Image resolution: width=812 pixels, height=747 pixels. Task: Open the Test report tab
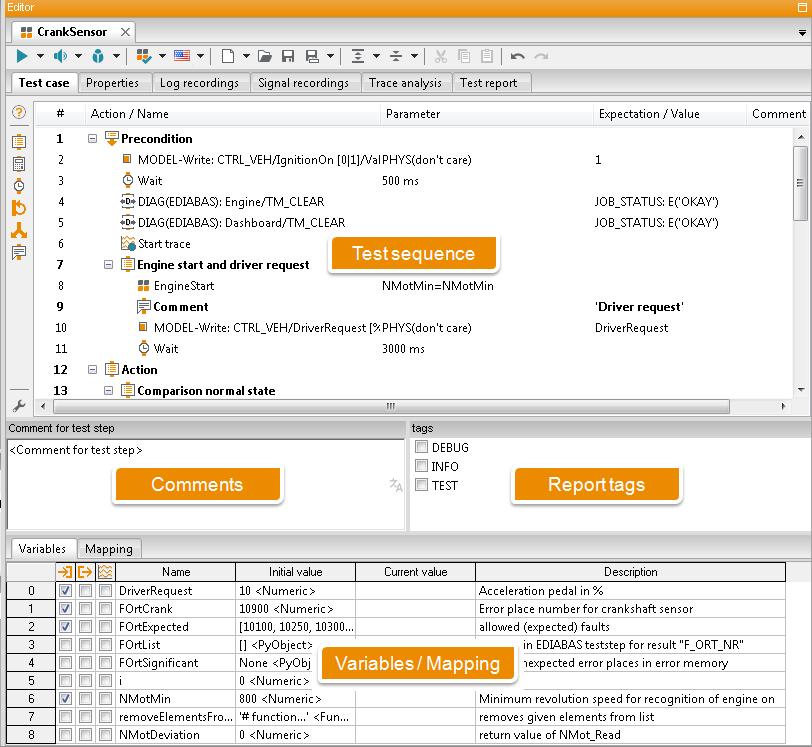click(488, 83)
